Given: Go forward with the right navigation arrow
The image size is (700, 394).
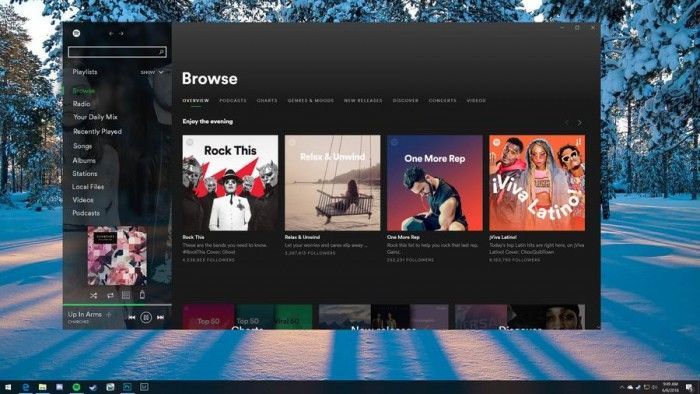Looking at the screenshot, I should (x=121, y=33).
